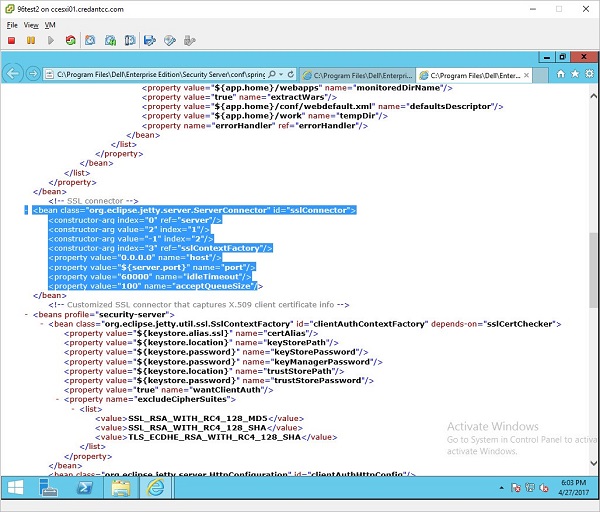Click the browser back arrow
This screenshot has height=512, width=600.
point(14,74)
